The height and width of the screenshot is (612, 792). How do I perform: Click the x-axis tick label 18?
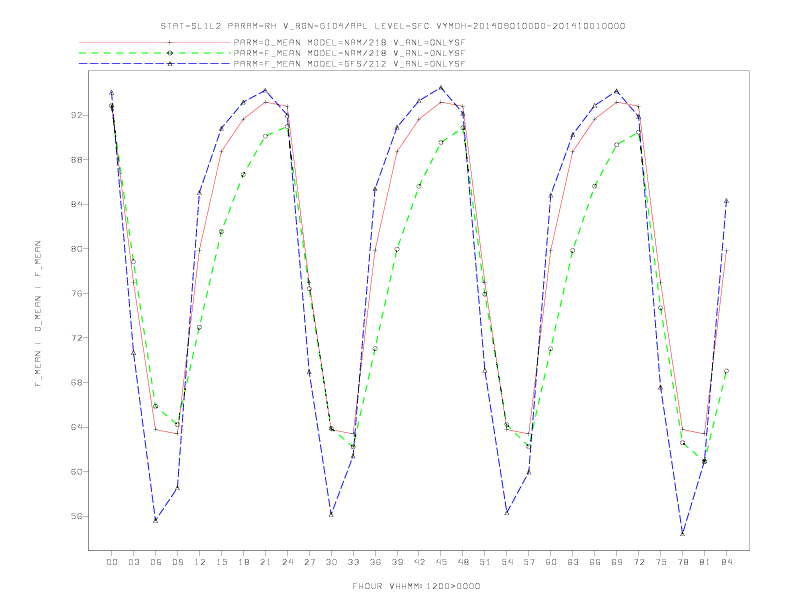coord(243,562)
